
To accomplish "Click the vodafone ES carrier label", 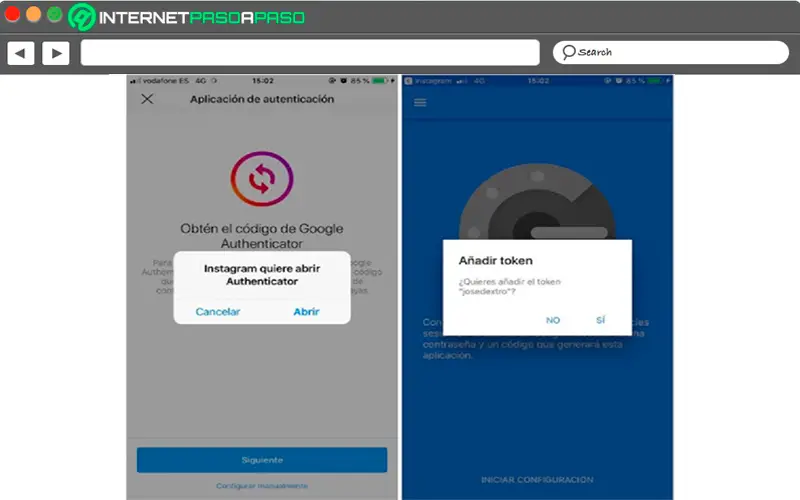I will pos(165,81).
